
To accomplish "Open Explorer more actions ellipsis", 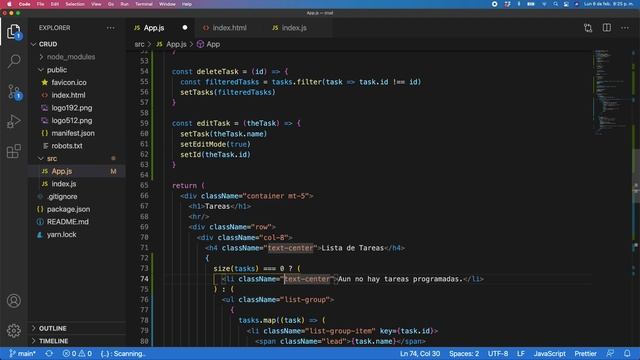I will 111,28.
